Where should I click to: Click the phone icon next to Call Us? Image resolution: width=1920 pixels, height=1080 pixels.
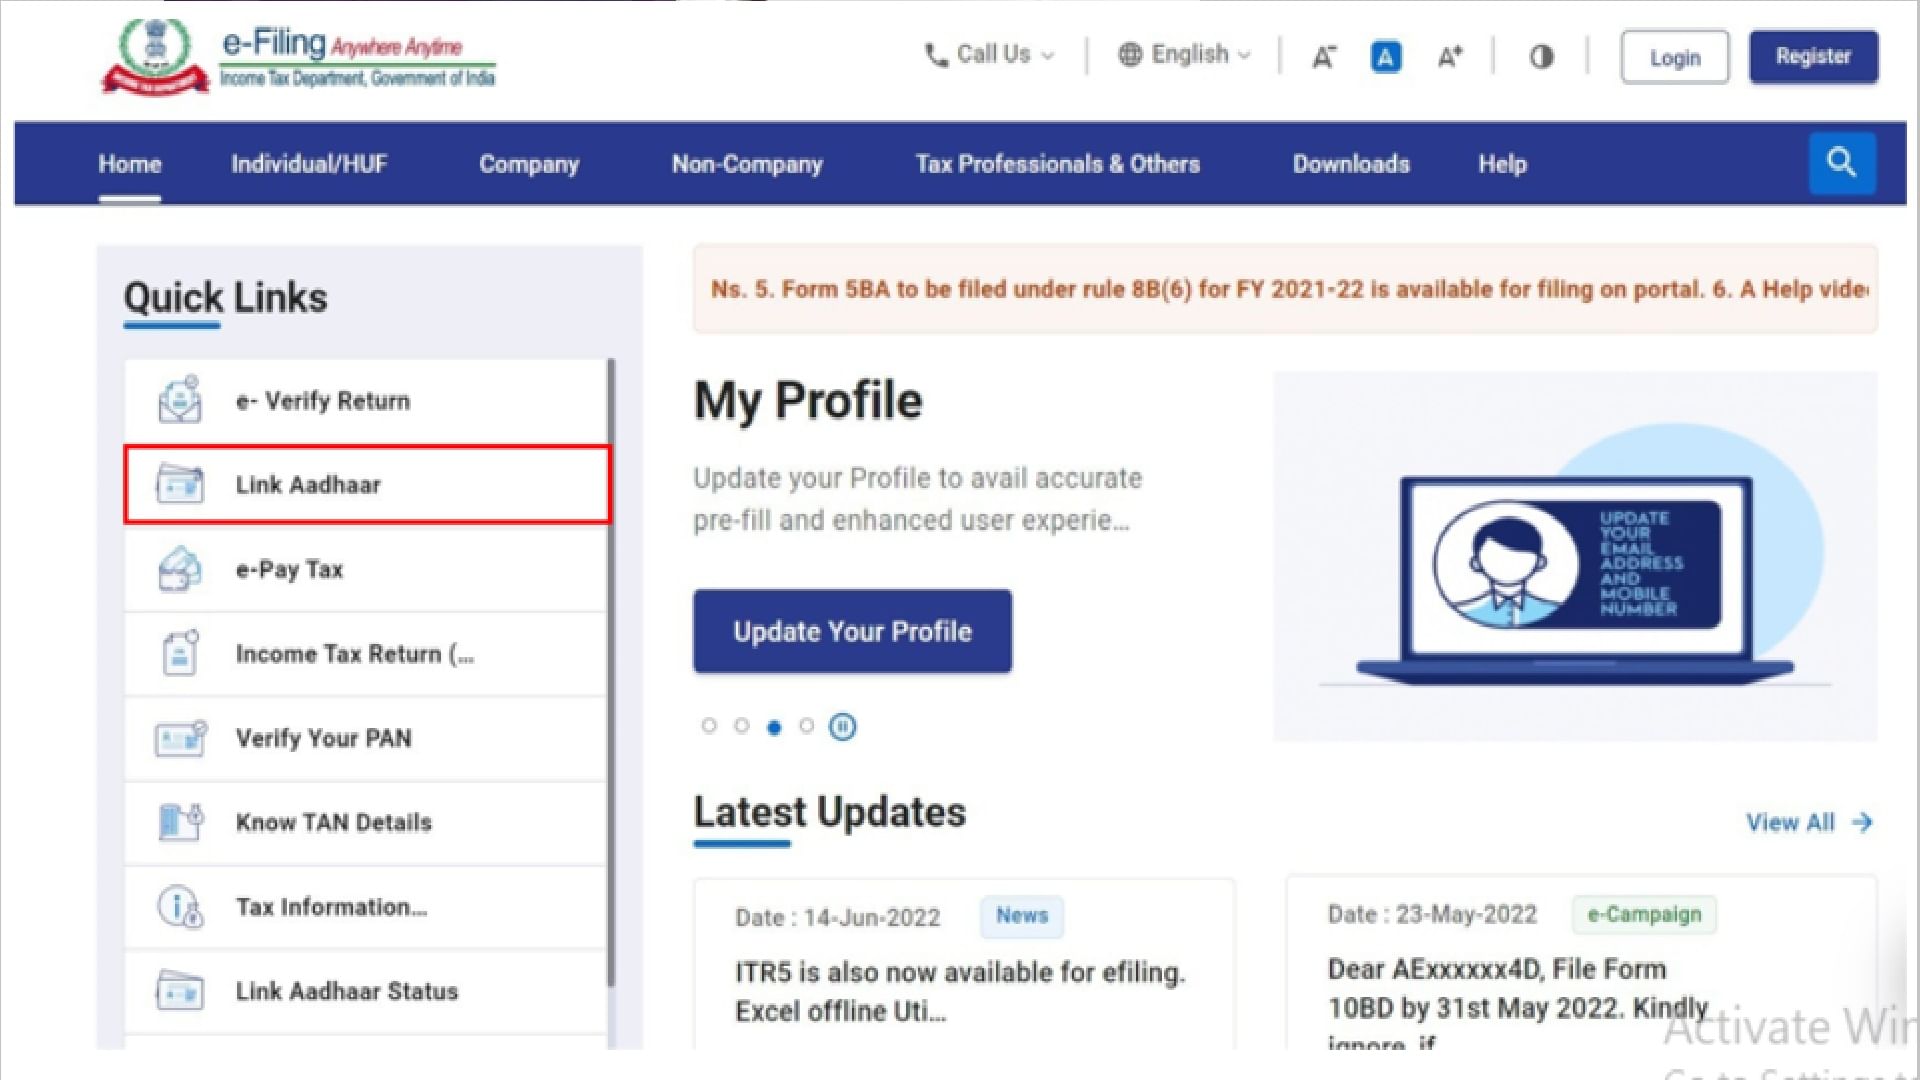click(x=934, y=55)
